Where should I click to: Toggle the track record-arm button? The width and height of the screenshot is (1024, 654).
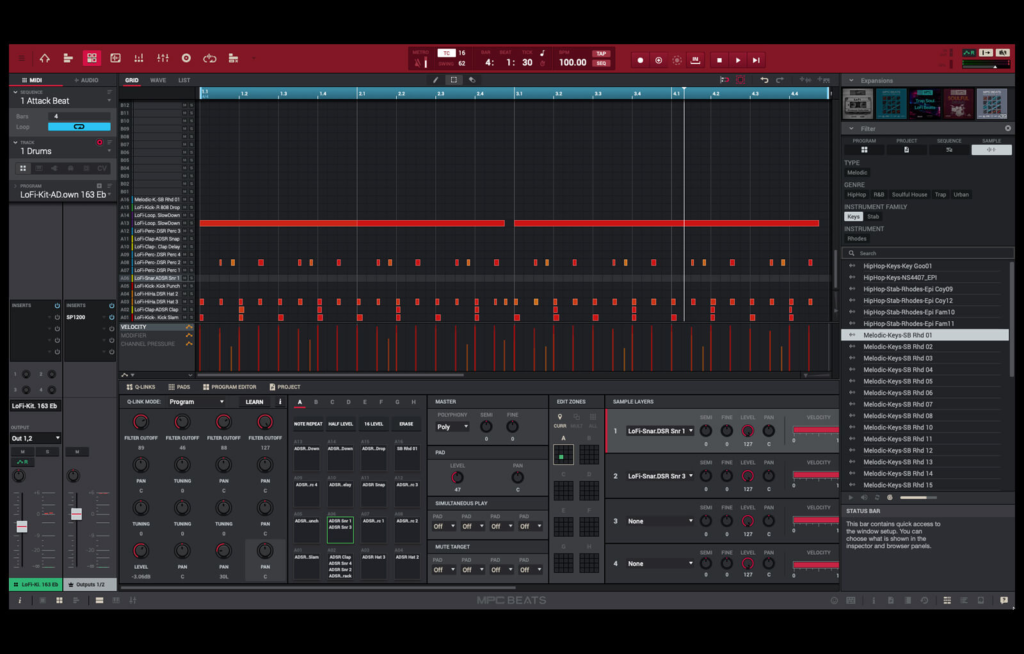pos(99,143)
